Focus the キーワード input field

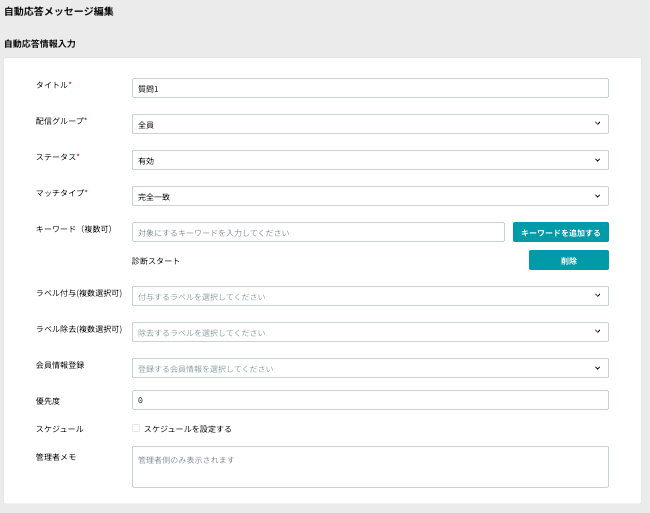[x=318, y=232]
